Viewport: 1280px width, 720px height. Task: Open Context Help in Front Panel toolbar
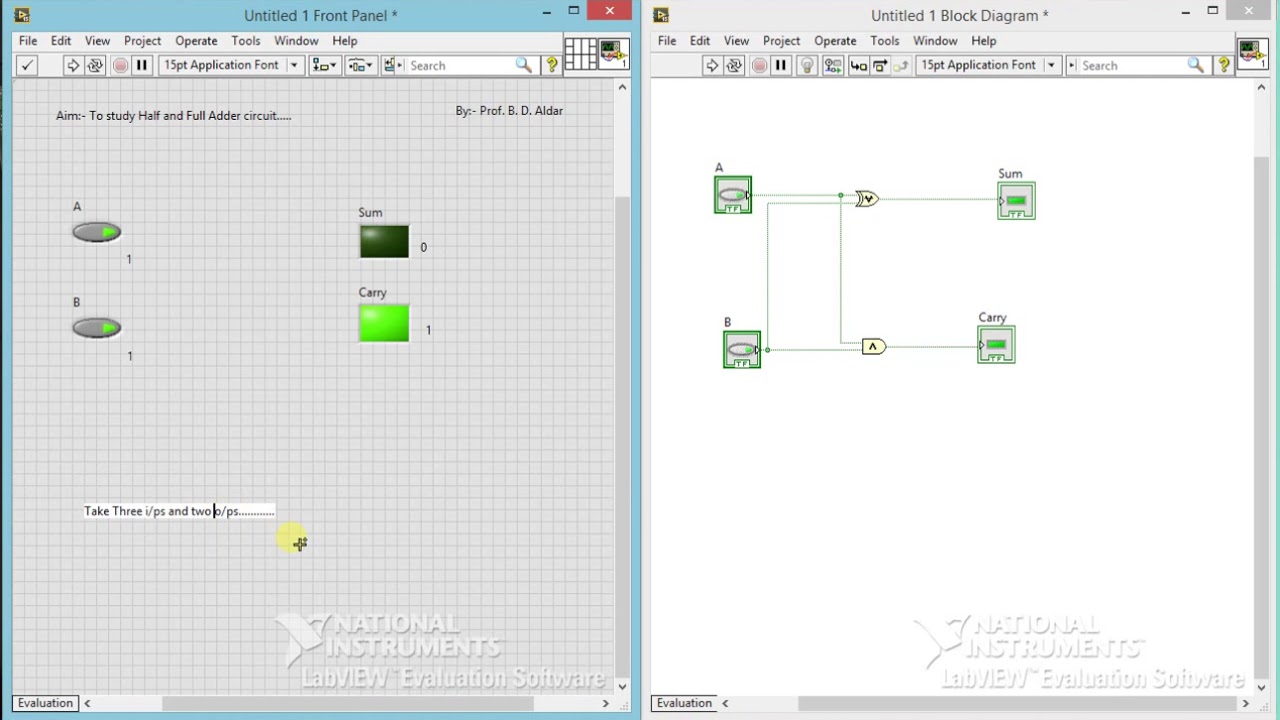tap(551, 65)
